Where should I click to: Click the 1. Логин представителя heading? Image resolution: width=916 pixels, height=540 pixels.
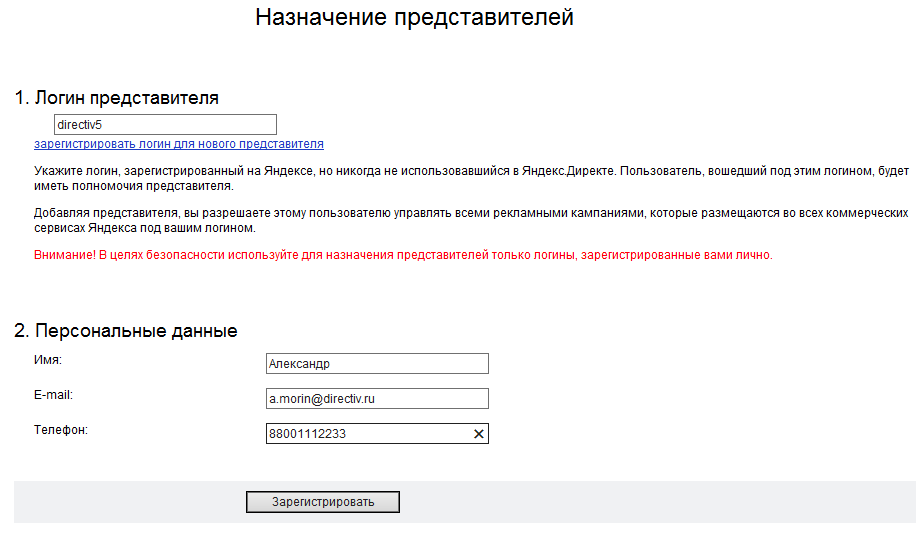pos(117,98)
